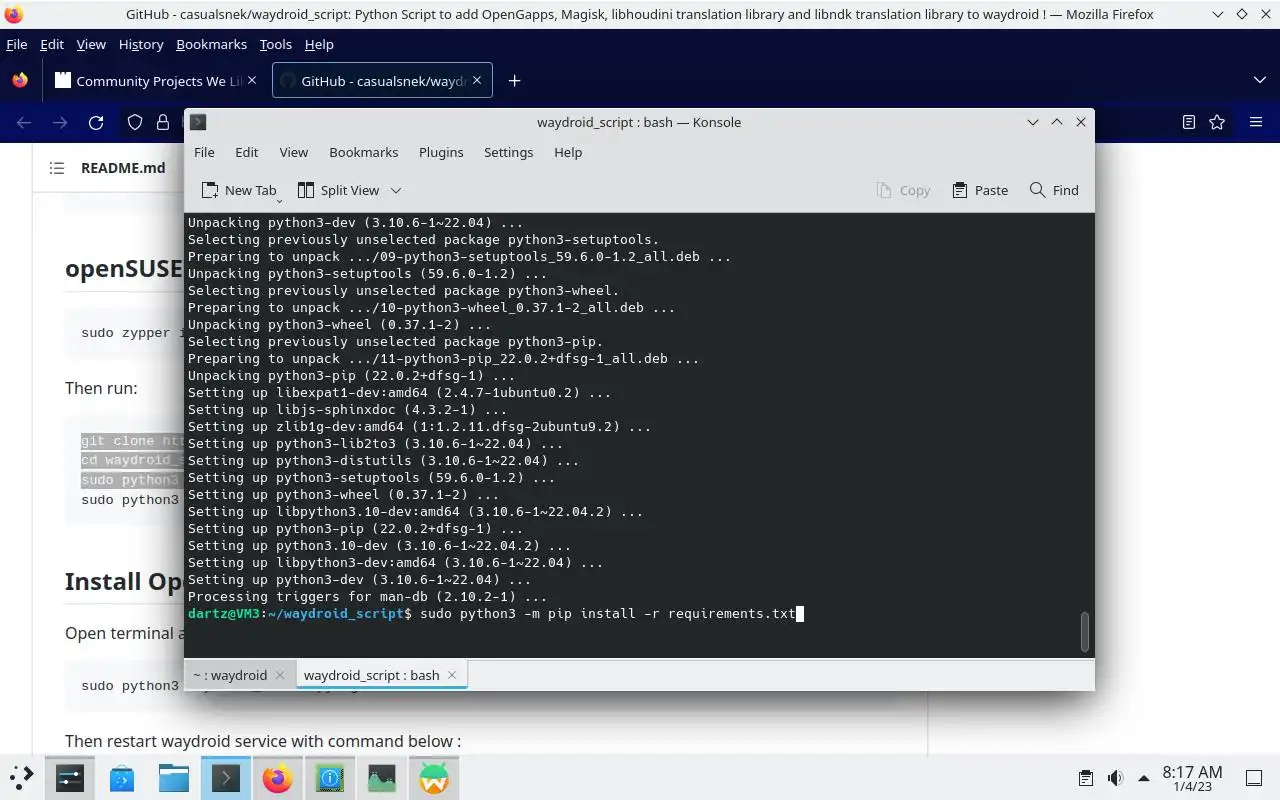Screen dimensions: 1280x800
Task: Open README outline list icon
Action: (57, 168)
